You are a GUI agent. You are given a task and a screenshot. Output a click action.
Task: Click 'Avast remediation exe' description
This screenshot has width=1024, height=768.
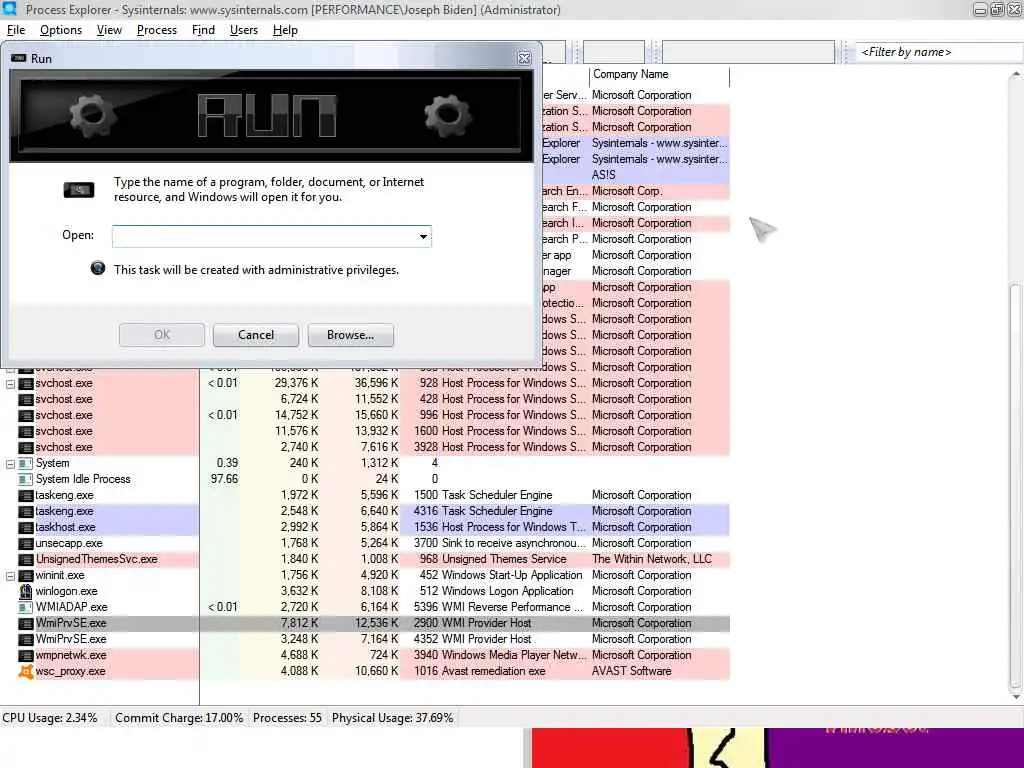click(x=493, y=671)
